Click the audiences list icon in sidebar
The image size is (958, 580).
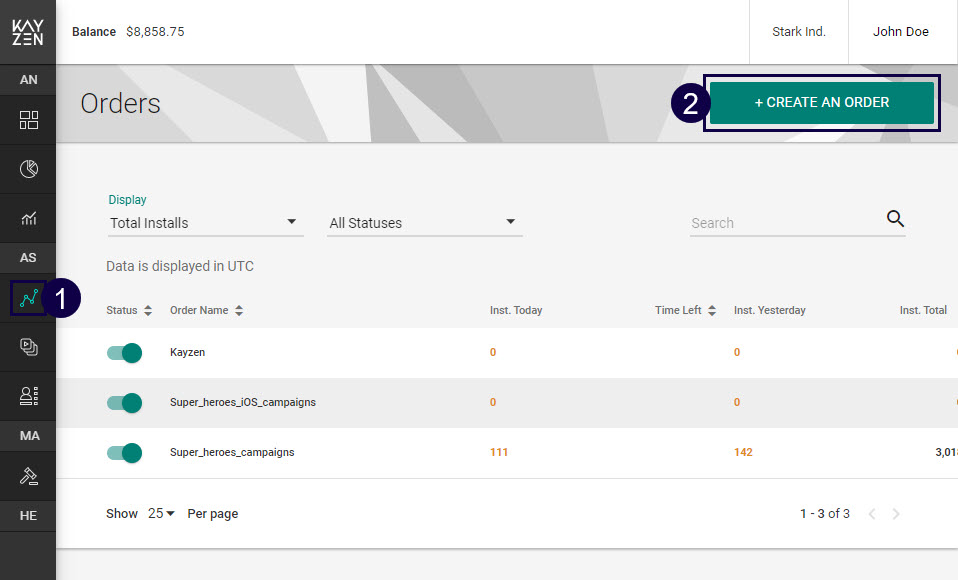[29, 396]
